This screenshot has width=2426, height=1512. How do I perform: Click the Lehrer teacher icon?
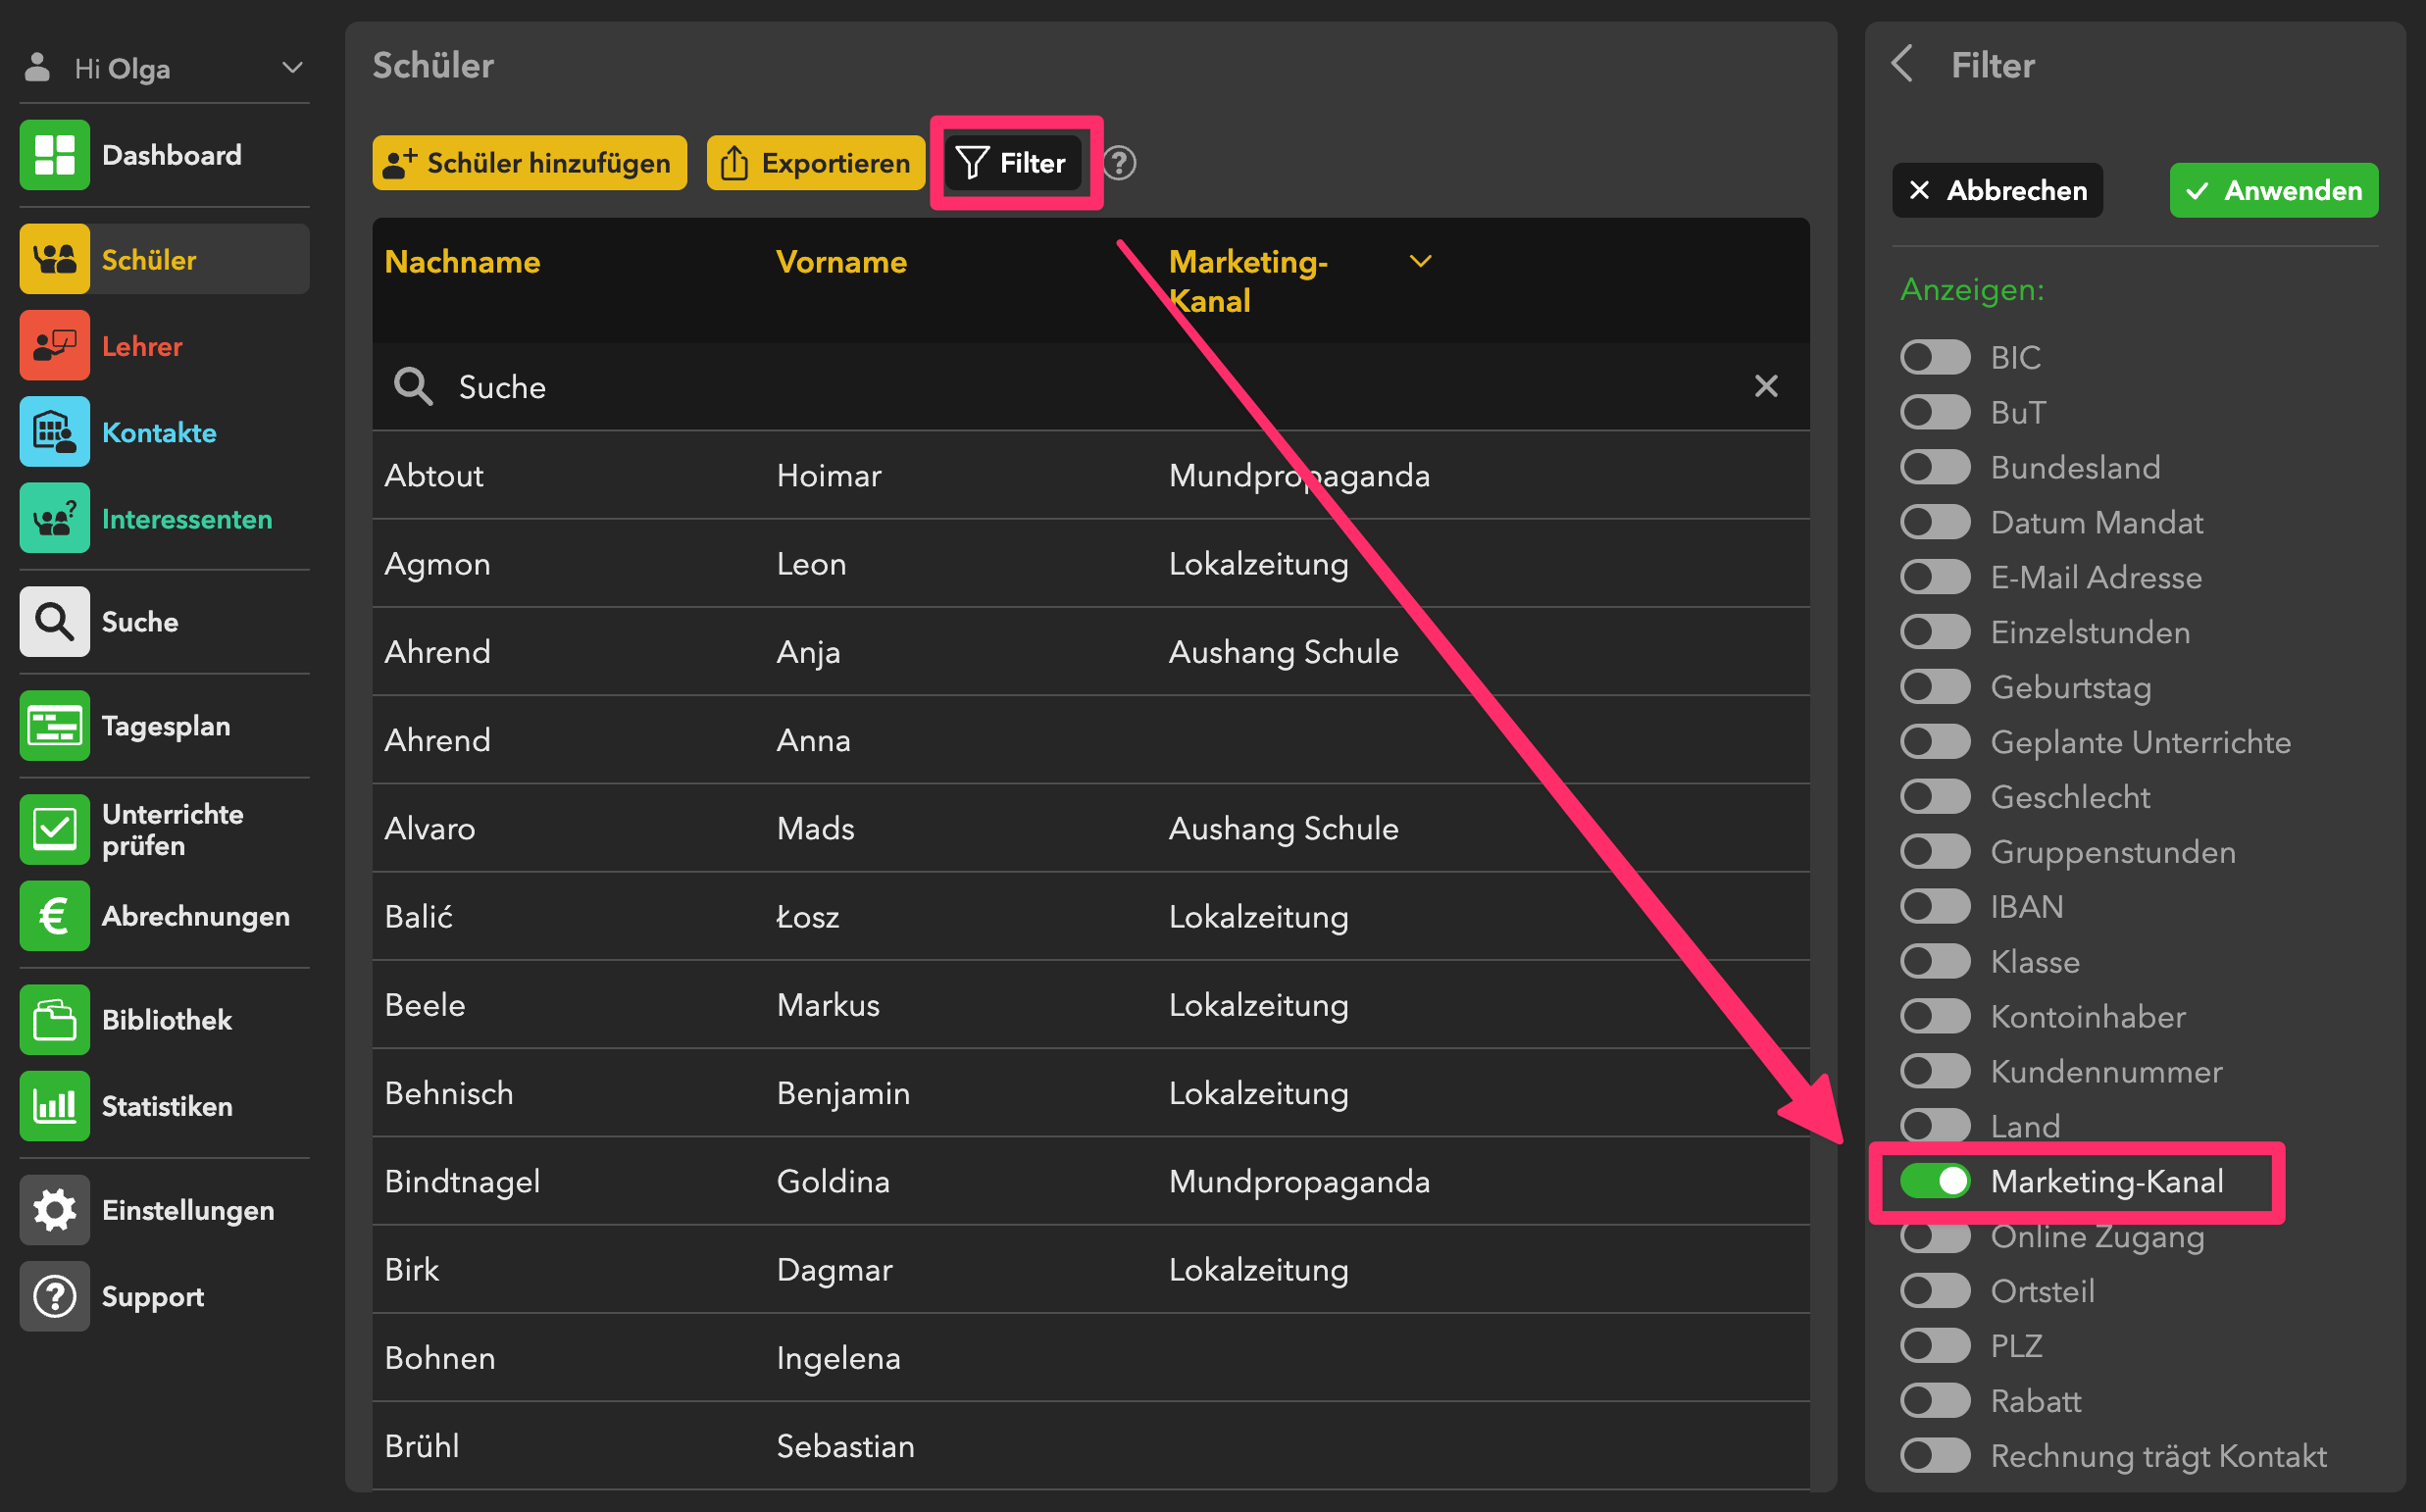[54, 346]
